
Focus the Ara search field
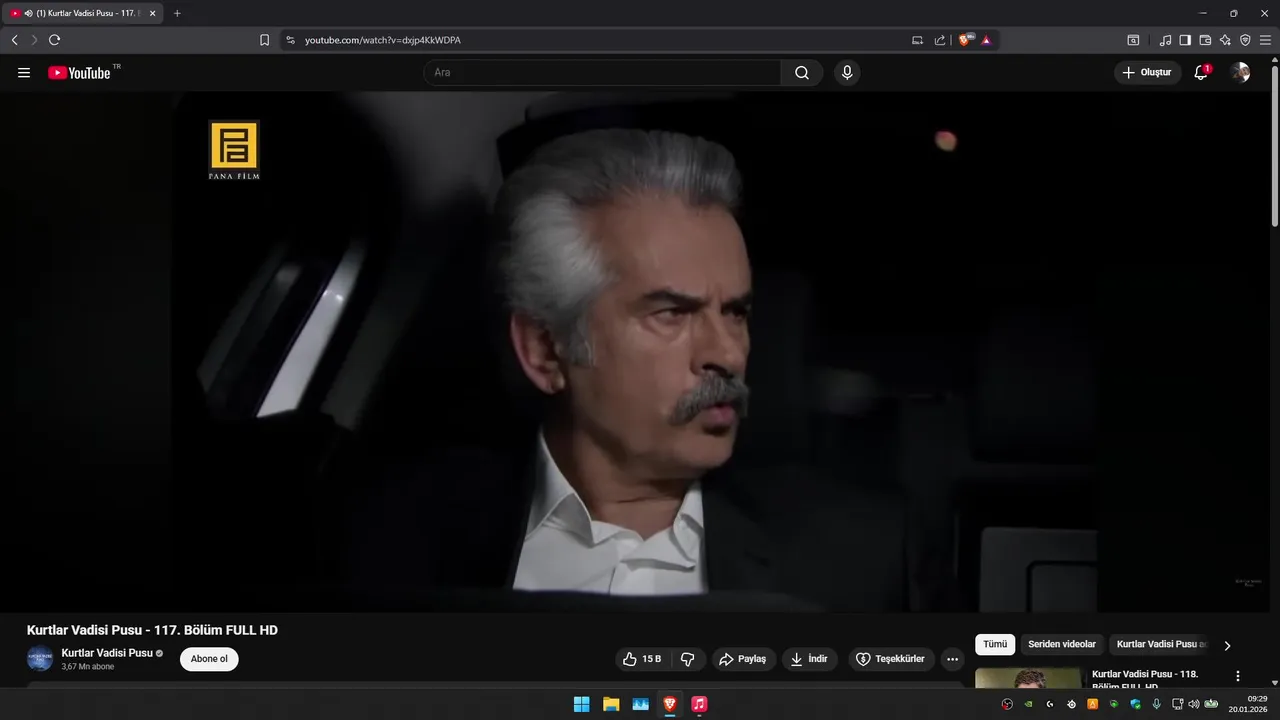point(602,73)
